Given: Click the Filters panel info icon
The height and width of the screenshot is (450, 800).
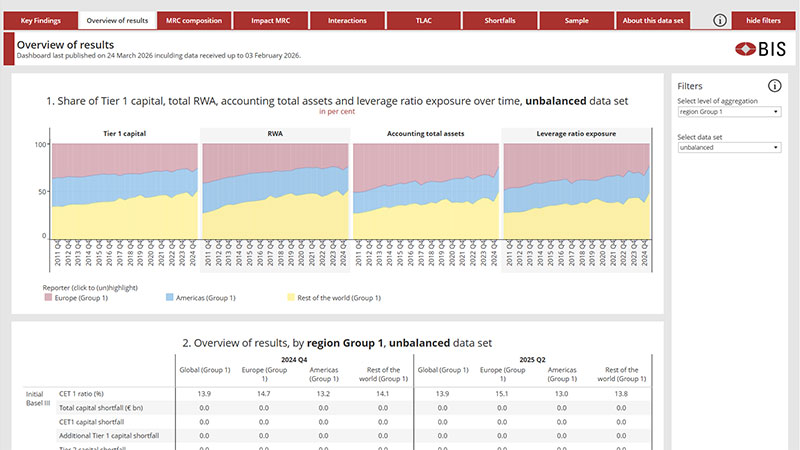Looking at the screenshot, I should pyautogui.click(x=774, y=86).
